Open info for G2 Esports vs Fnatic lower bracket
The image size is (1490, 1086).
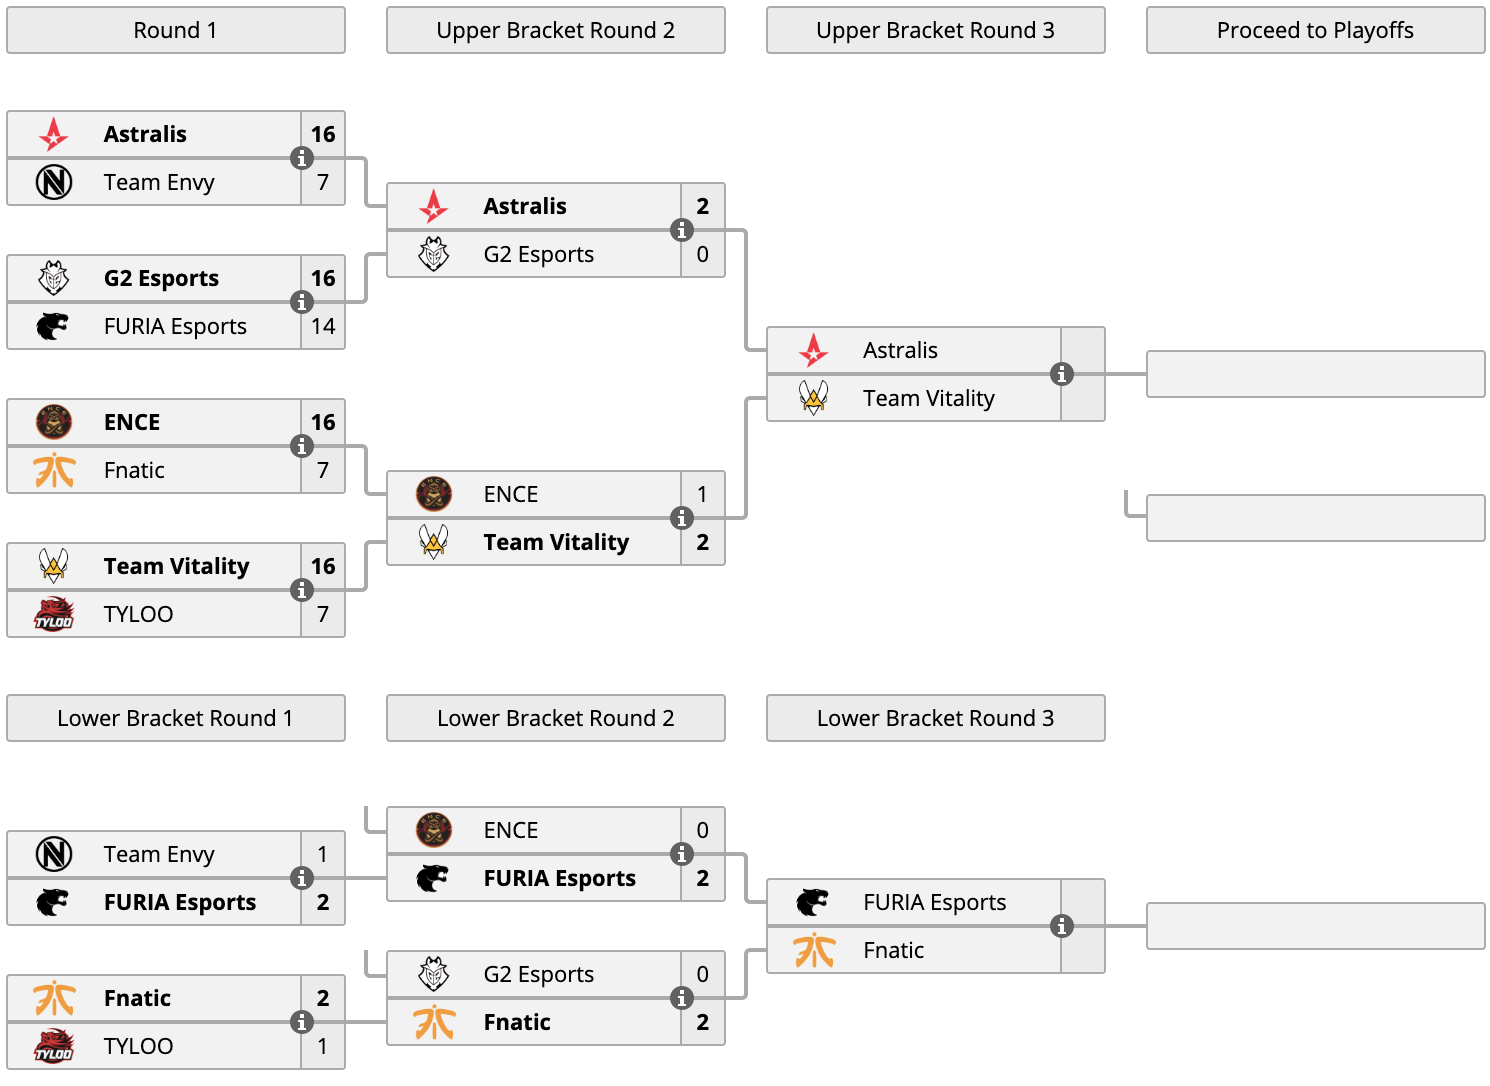681,998
